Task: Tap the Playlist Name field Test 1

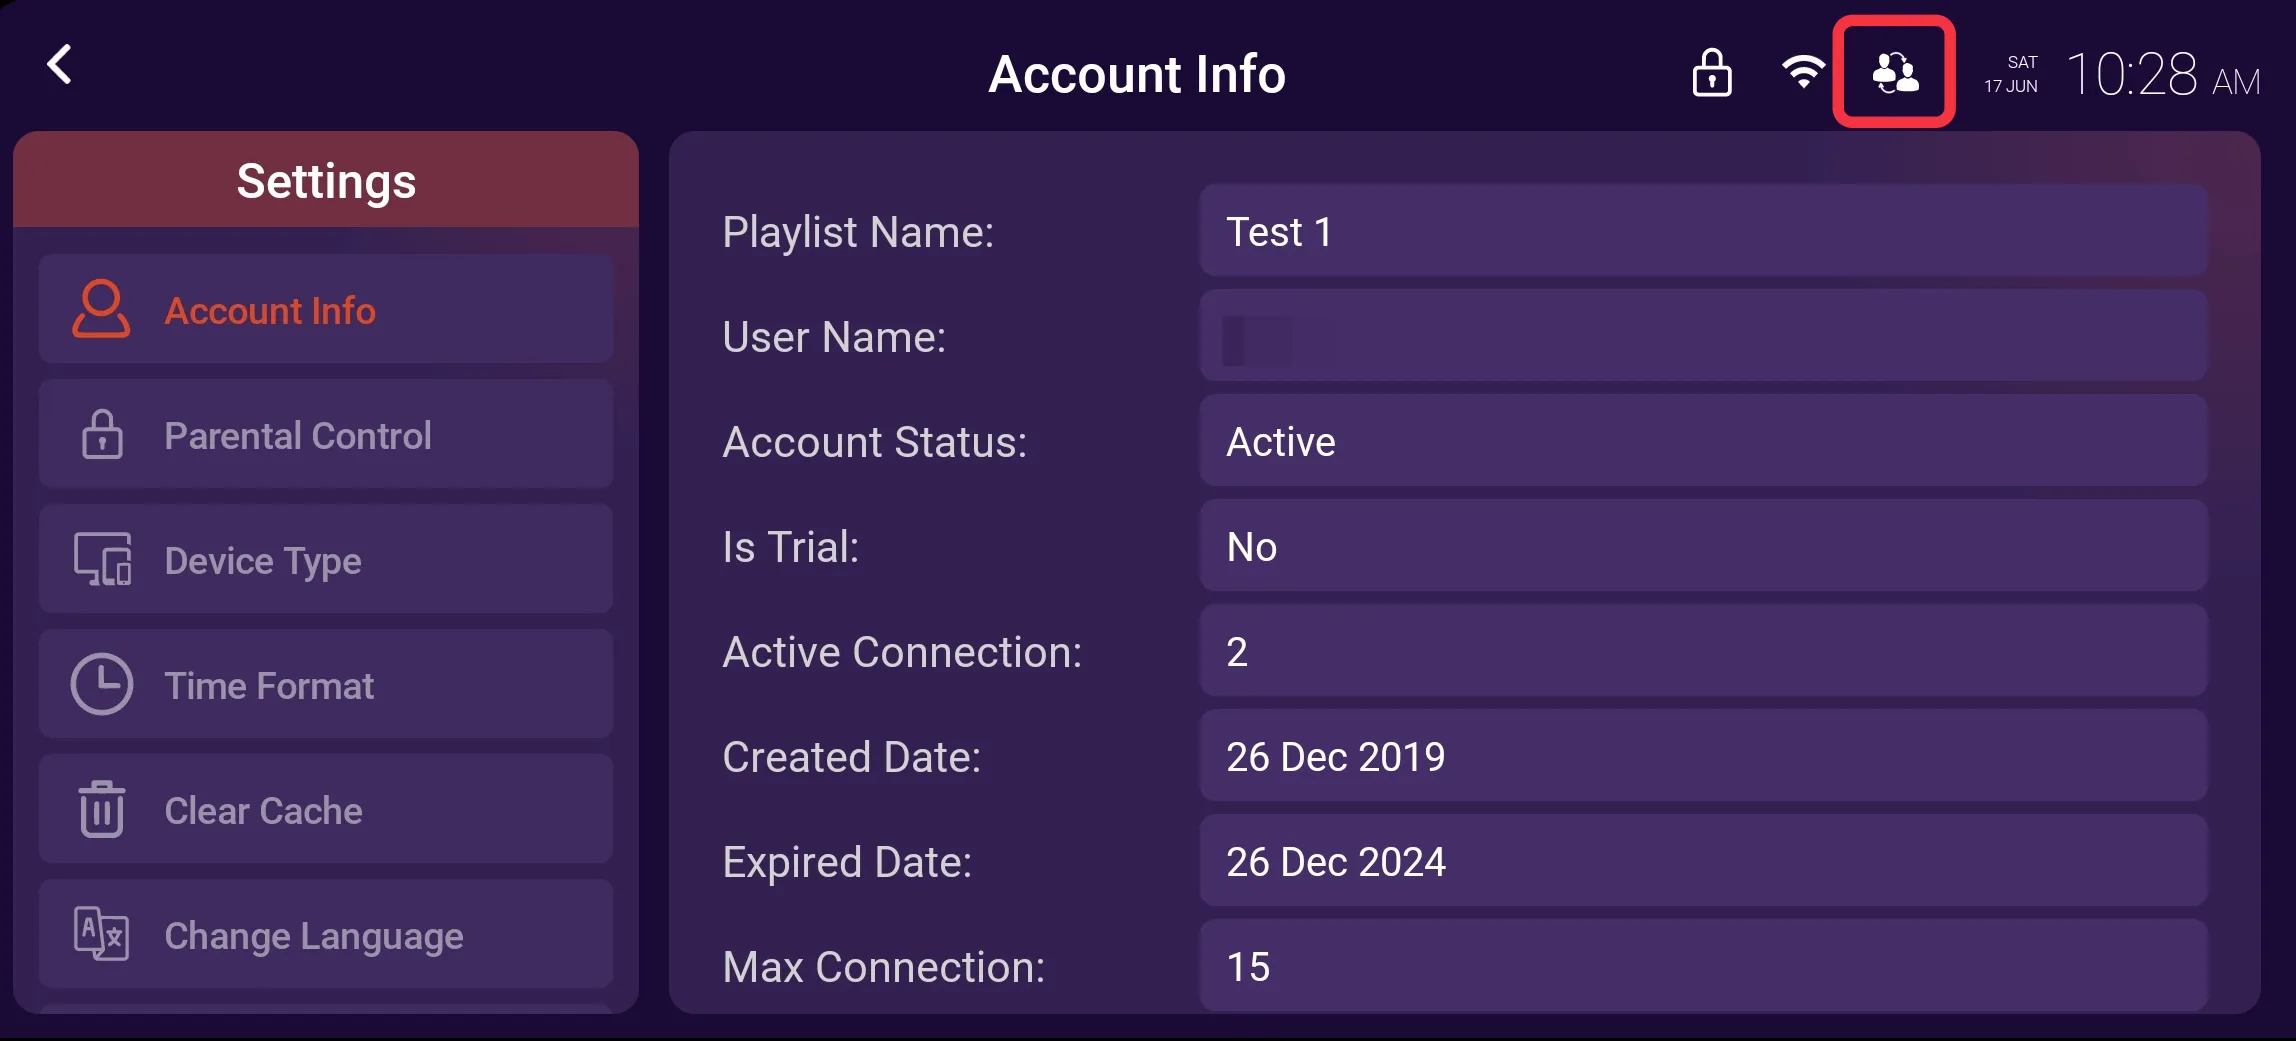Action: pyautogui.click(x=1703, y=231)
